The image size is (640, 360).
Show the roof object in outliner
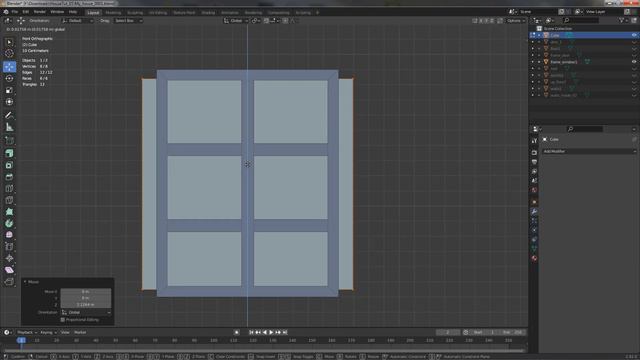[634, 69]
